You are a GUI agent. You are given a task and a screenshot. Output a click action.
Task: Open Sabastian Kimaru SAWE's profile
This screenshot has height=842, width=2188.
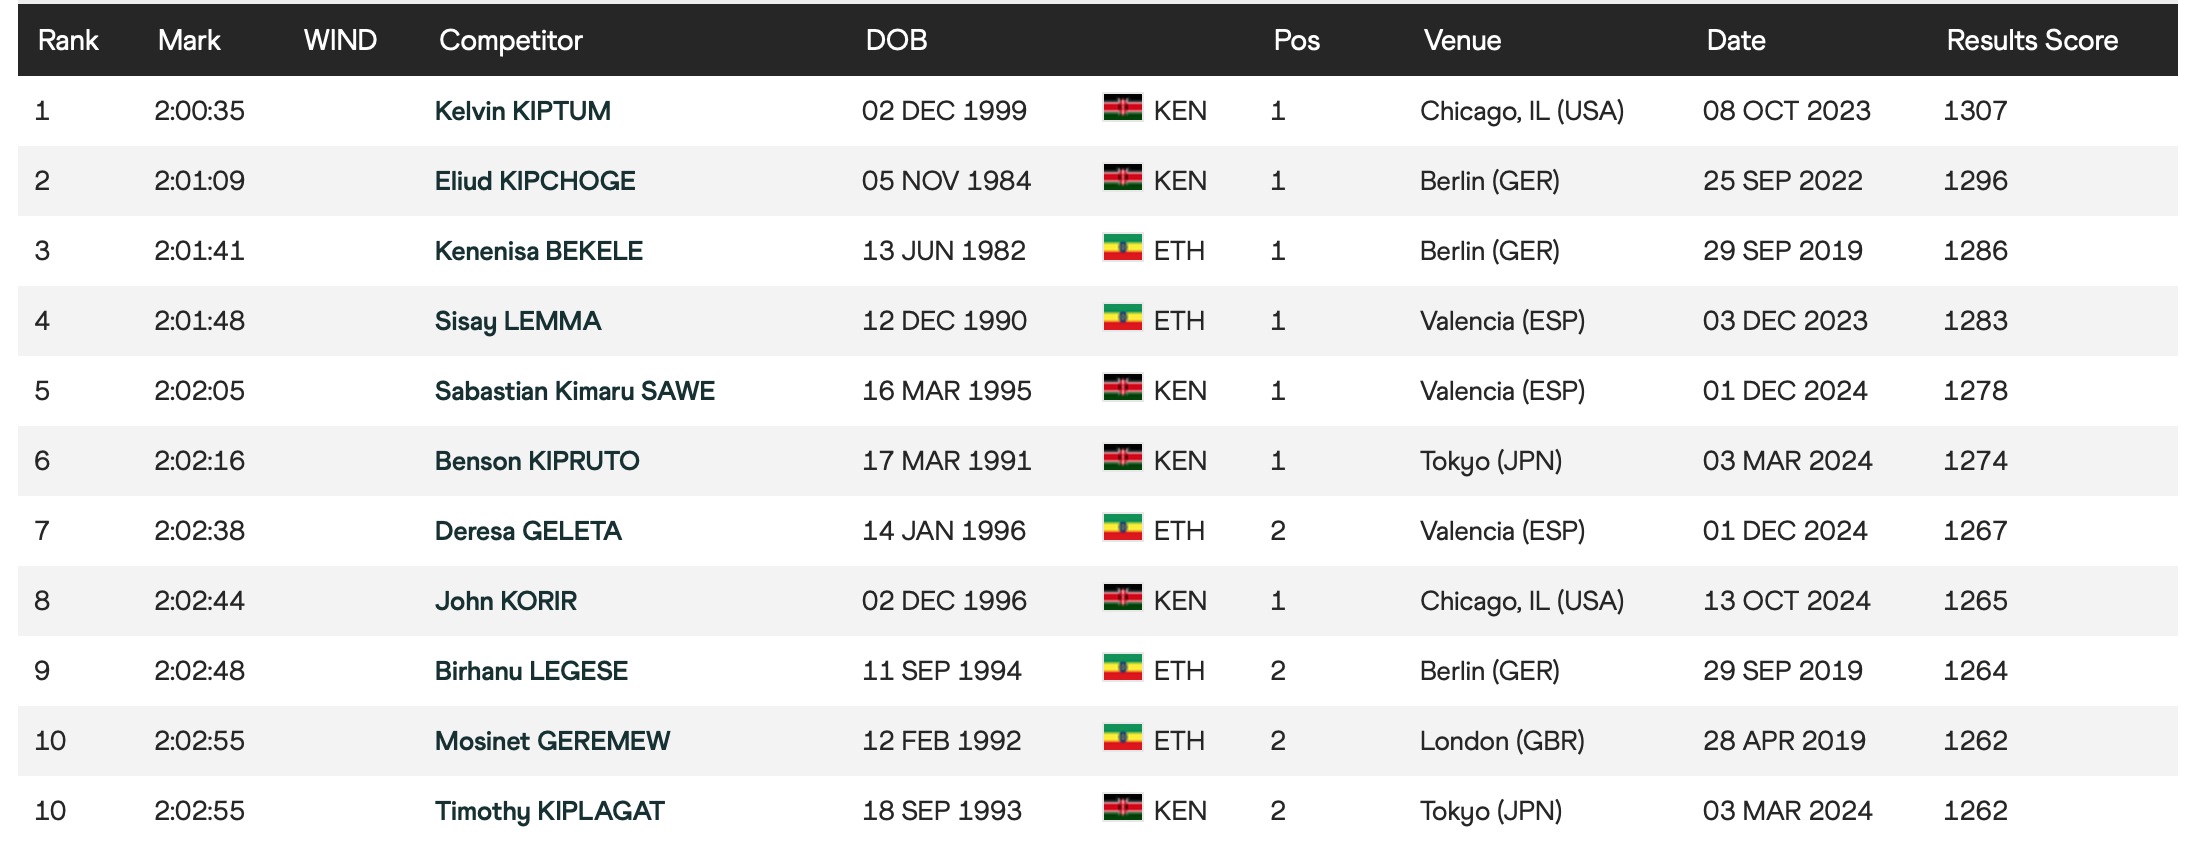574,391
